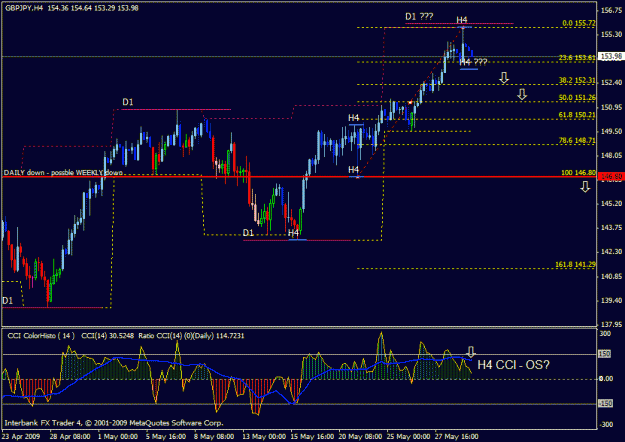Viewport: 625px width, 442px height.
Task: Click the 300 level on the CCI scale
Action: [x=605, y=334]
